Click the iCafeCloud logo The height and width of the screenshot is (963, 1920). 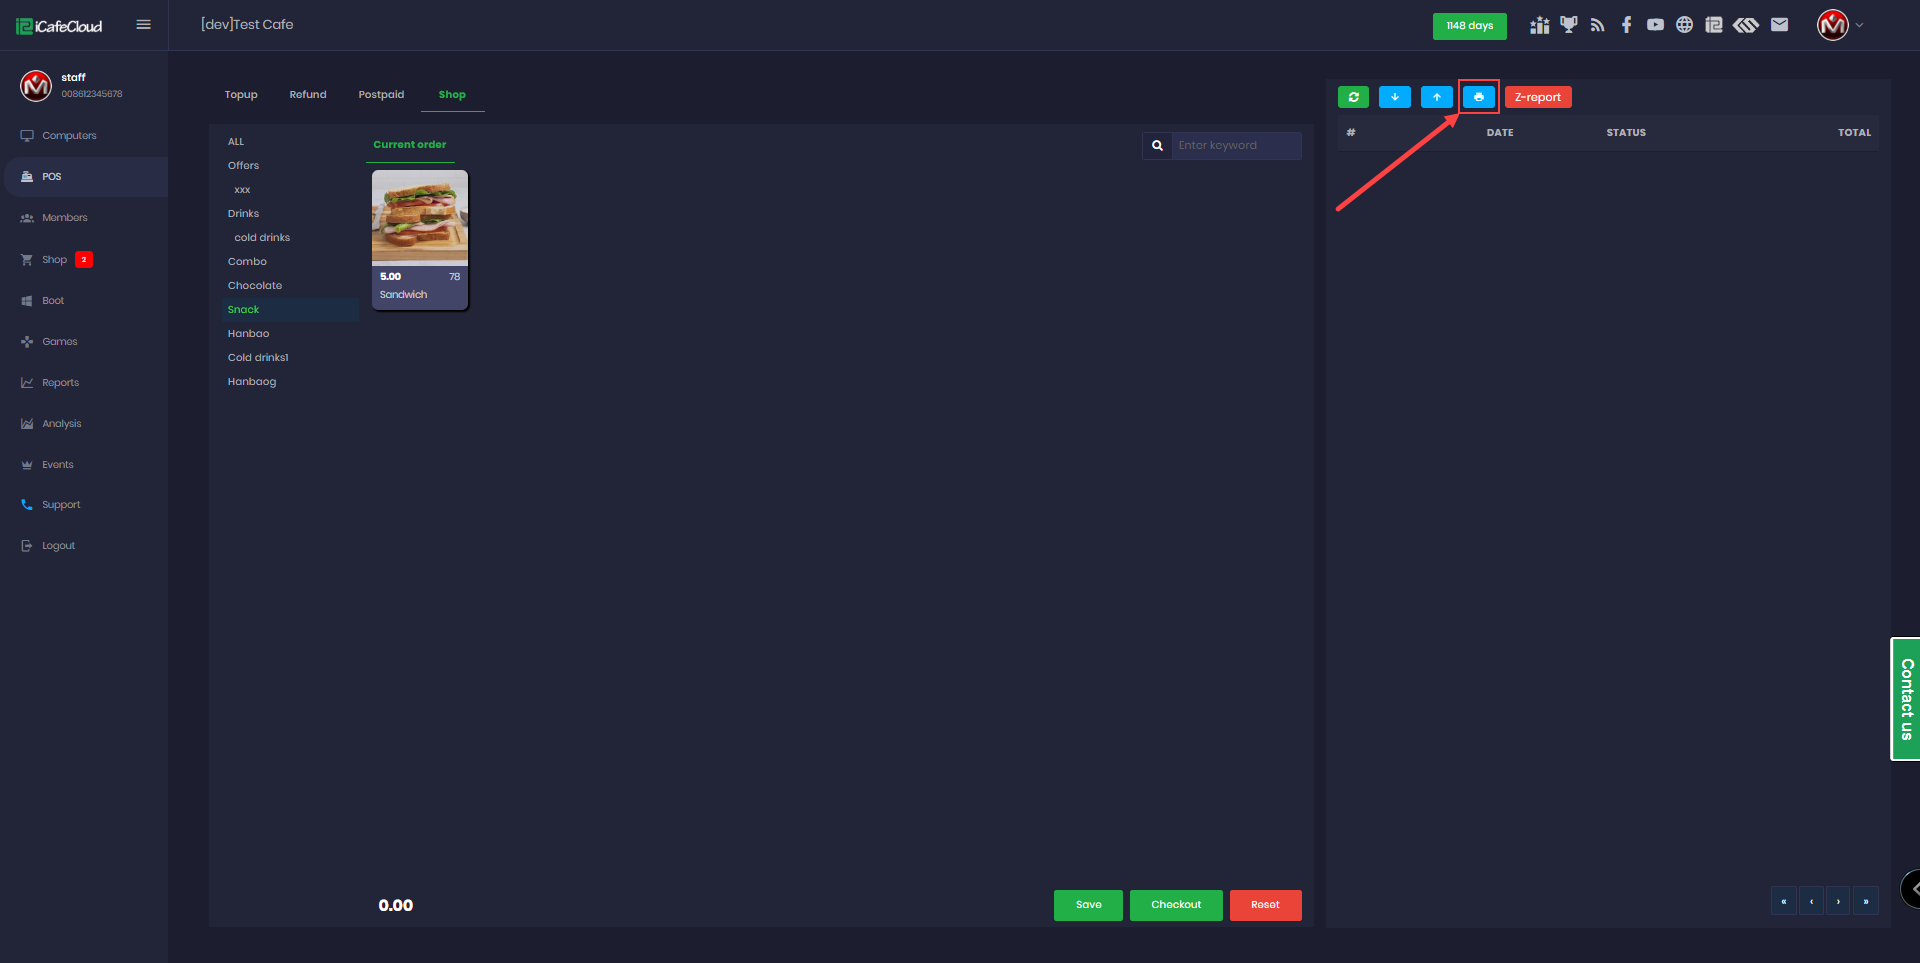pyautogui.click(x=59, y=26)
